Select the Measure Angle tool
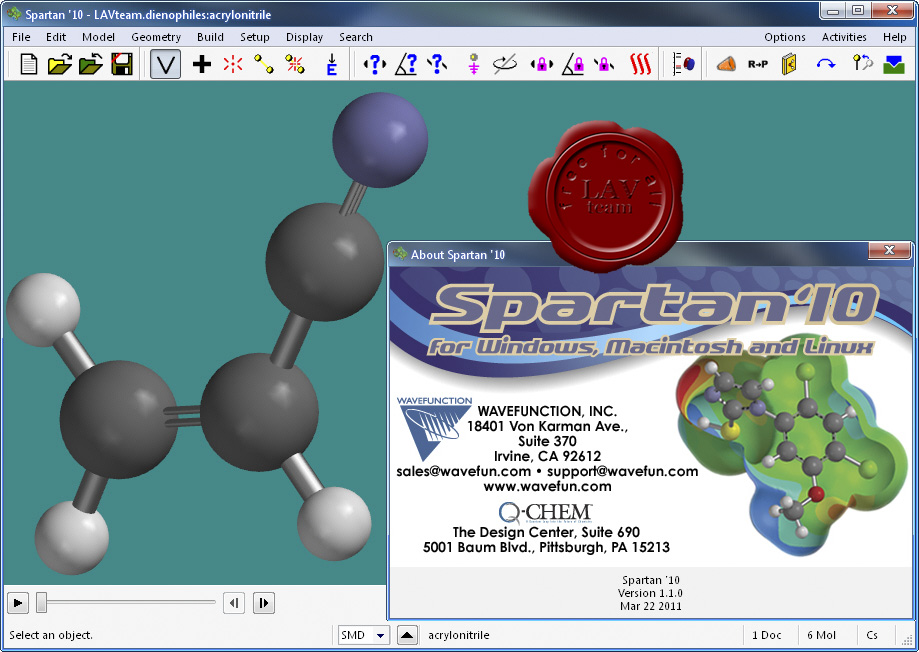Screen dimensions: 919x652 (x=406, y=64)
